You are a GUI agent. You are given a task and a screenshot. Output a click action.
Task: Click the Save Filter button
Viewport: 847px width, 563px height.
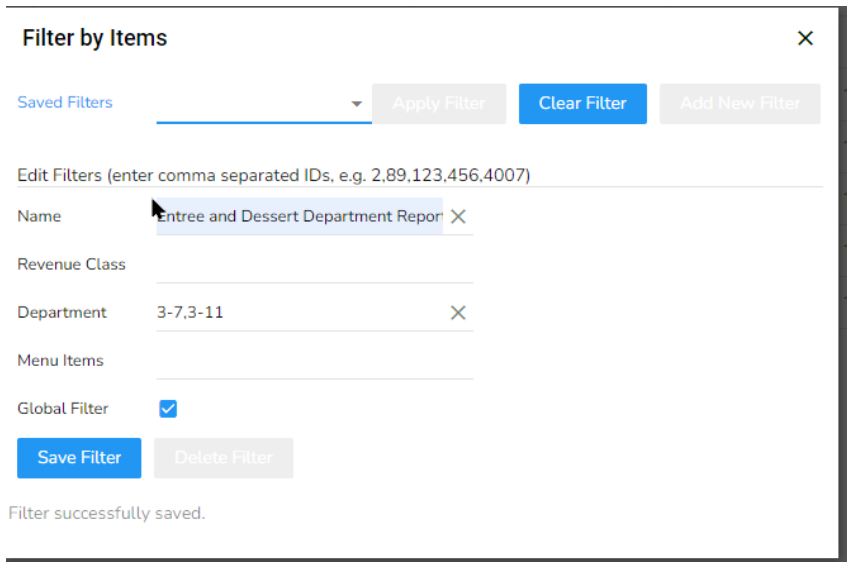pyautogui.click(x=79, y=458)
